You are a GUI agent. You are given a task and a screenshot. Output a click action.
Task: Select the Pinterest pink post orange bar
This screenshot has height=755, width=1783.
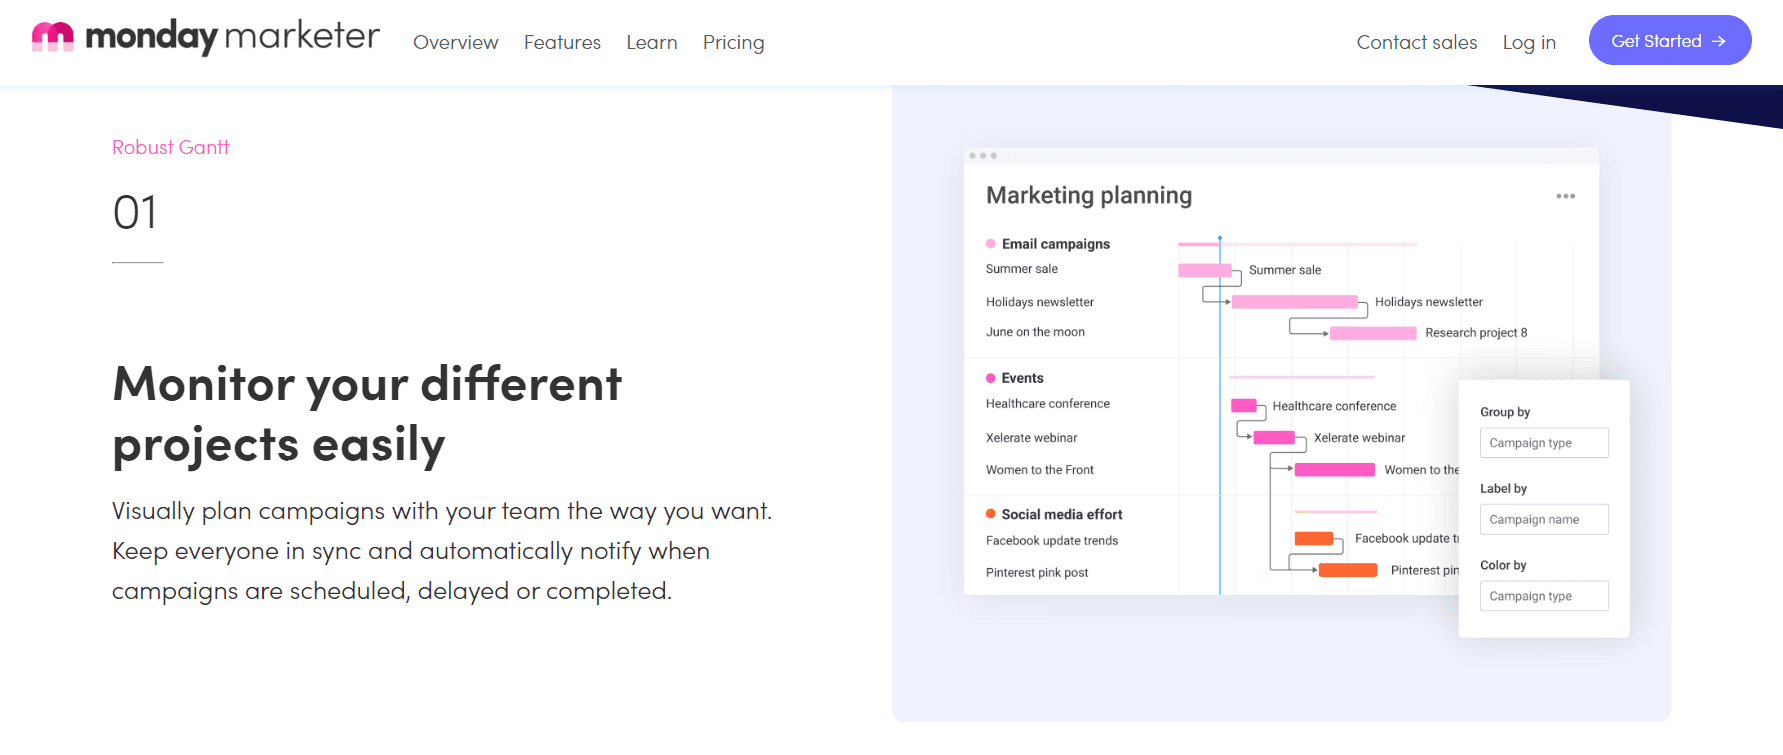(x=1347, y=570)
